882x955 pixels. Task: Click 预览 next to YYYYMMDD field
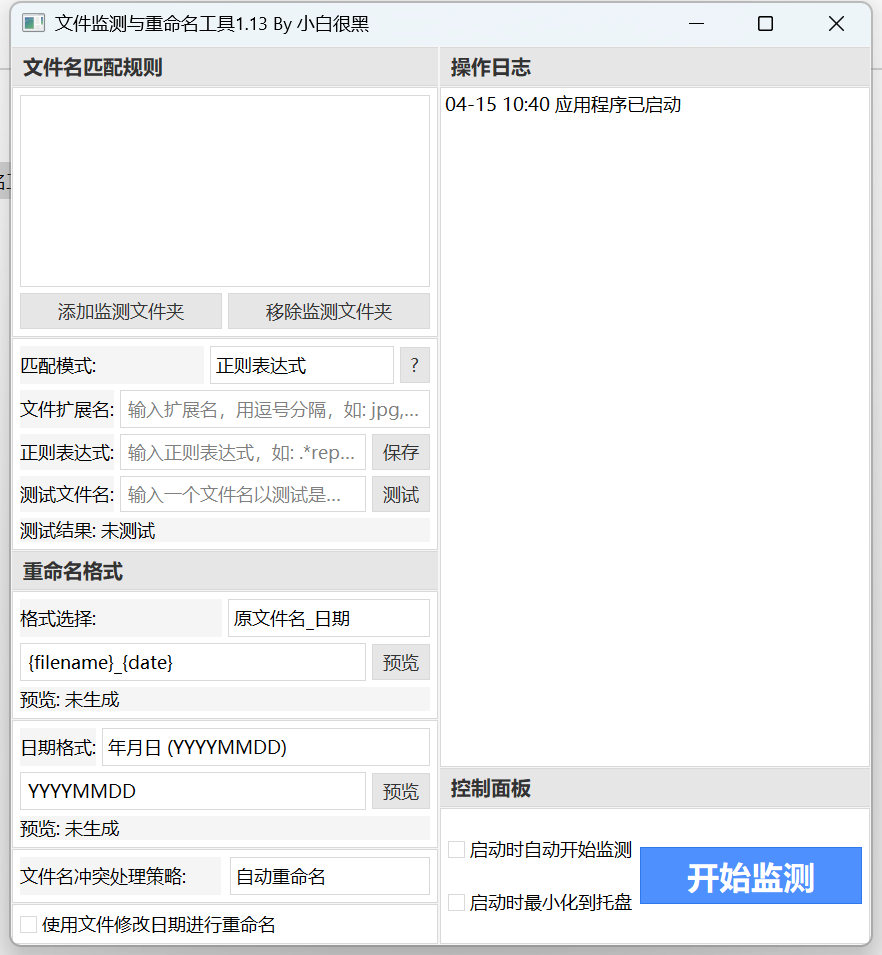(401, 791)
